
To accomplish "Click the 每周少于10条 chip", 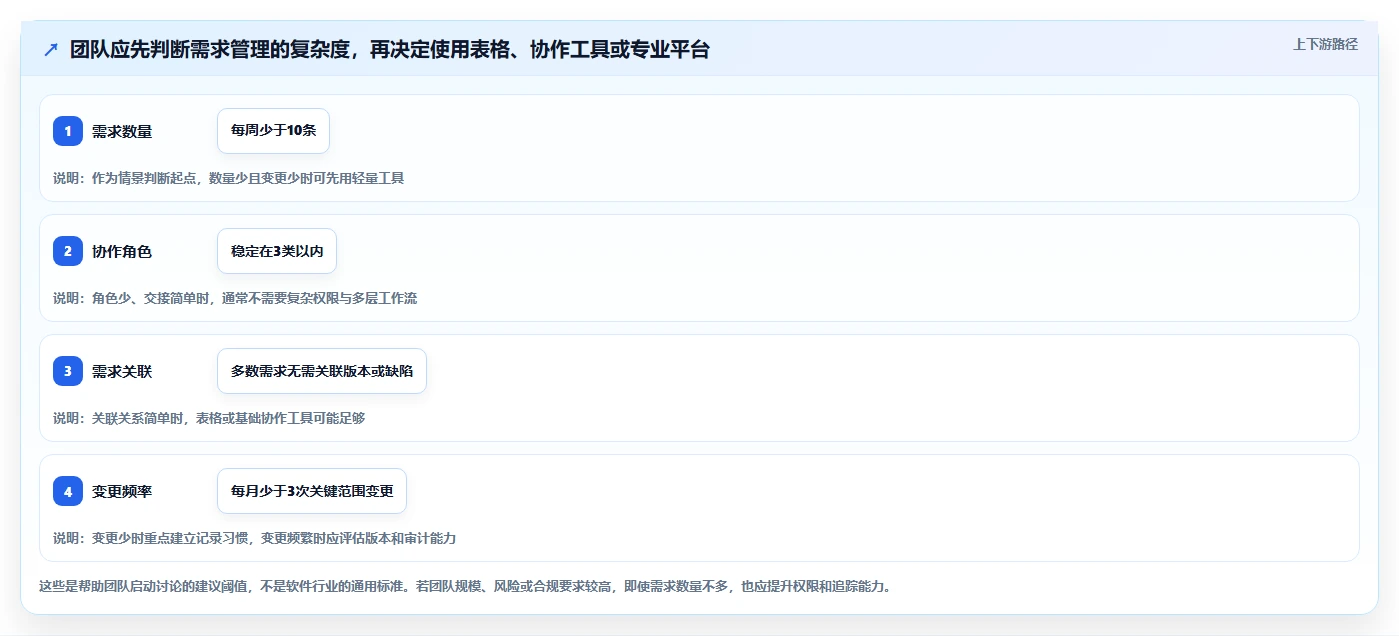I will 273,131.
